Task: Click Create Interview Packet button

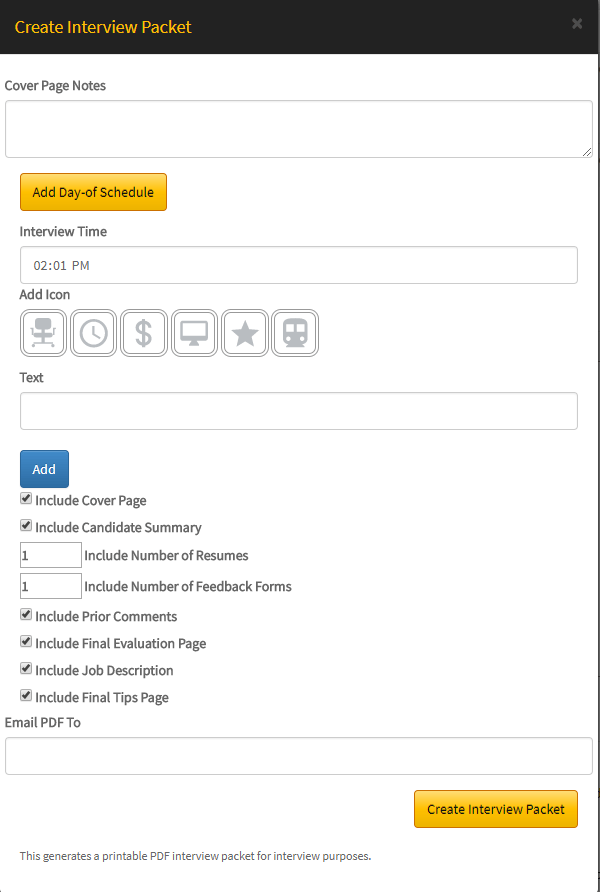Action: (495, 809)
